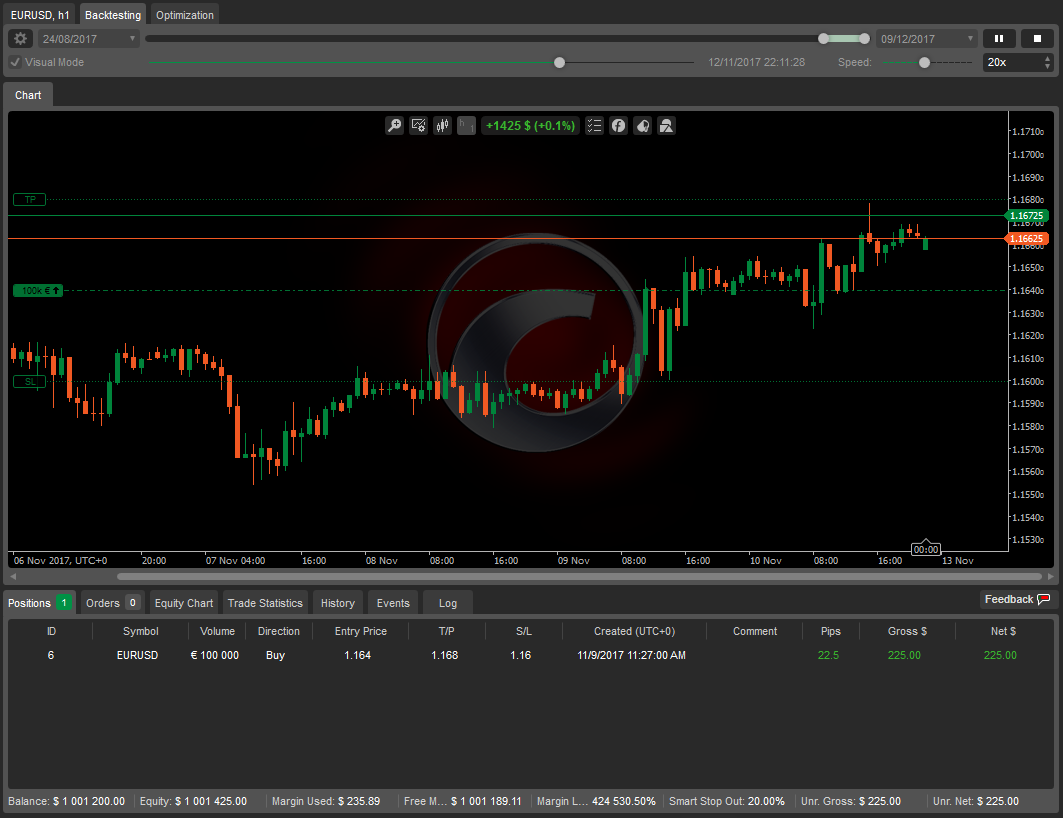Toggle the Visual Mode checkbox
Screen dimensions: 1063x818
pyautogui.click(x=15, y=62)
